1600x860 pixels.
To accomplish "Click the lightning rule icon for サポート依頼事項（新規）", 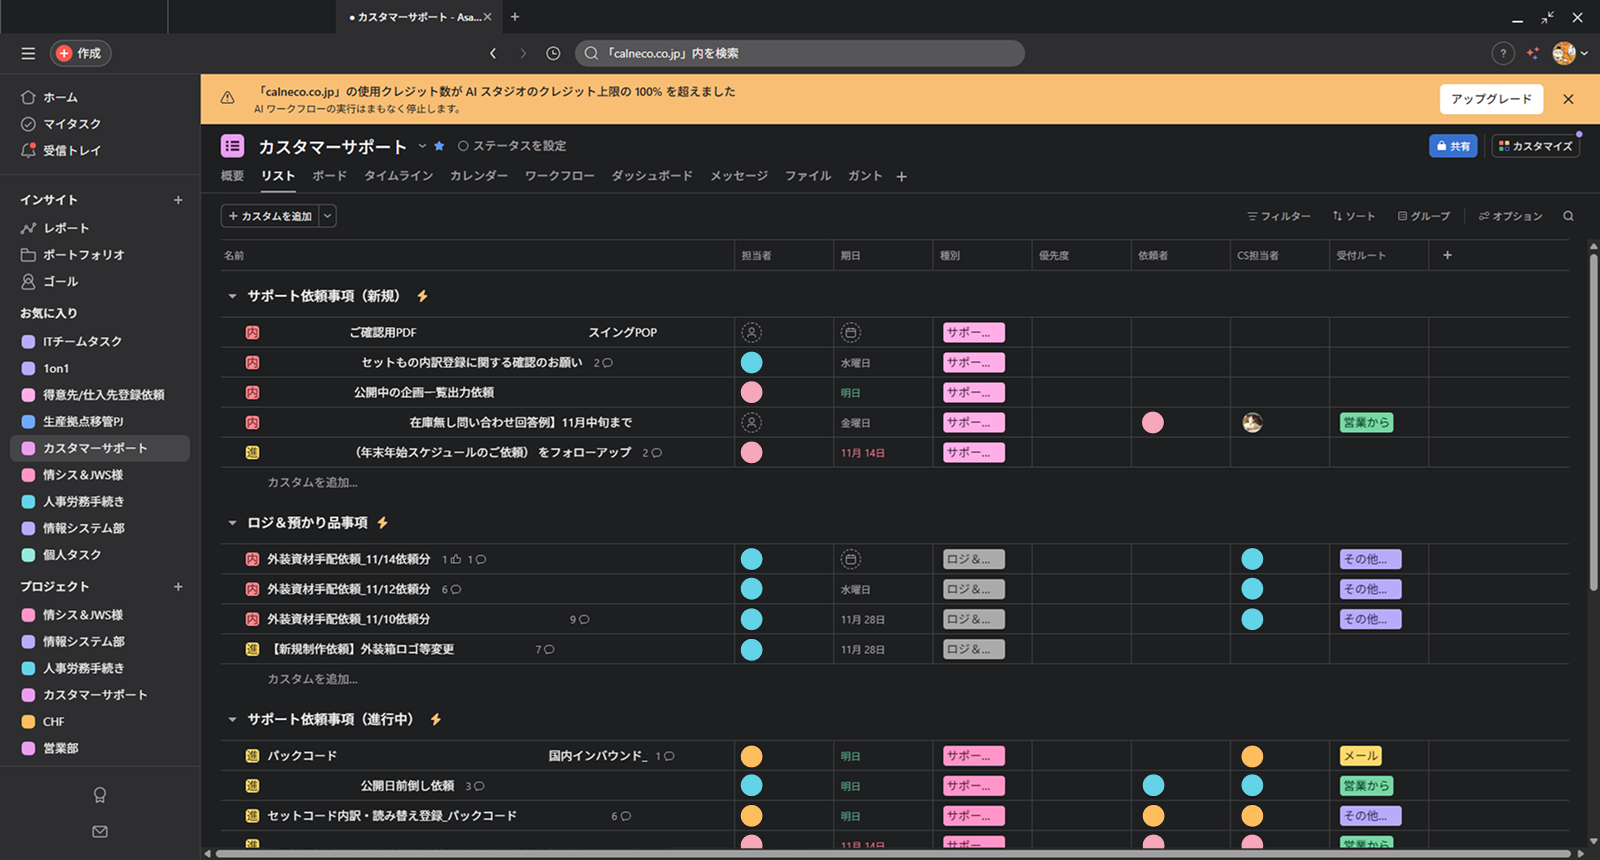I will click(x=422, y=296).
